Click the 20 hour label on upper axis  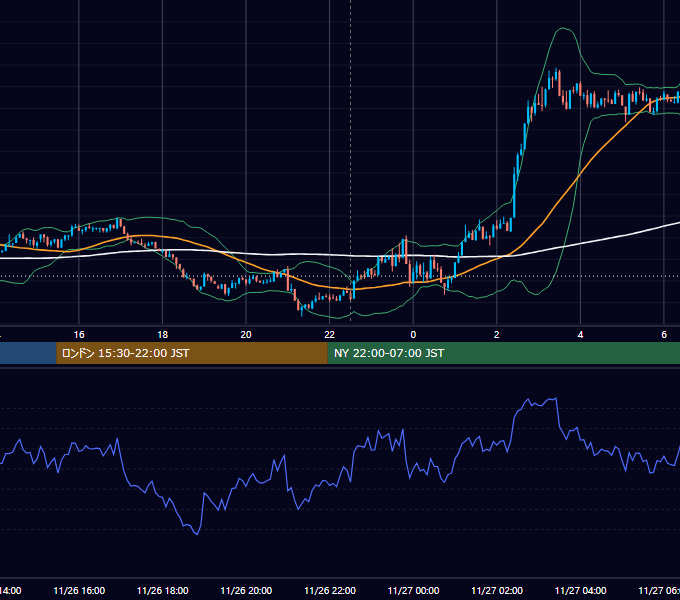246,335
